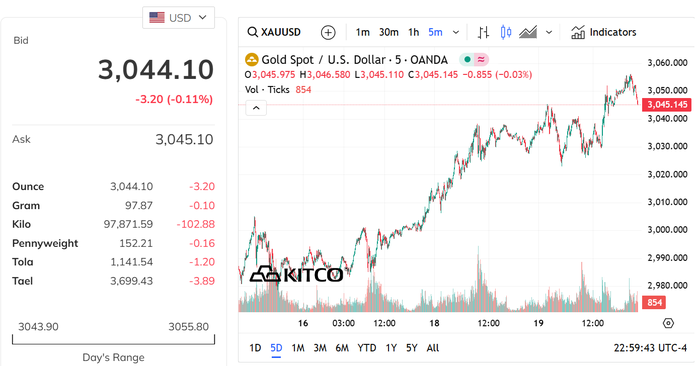Open the USD currency dropdown

pyautogui.click(x=179, y=18)
